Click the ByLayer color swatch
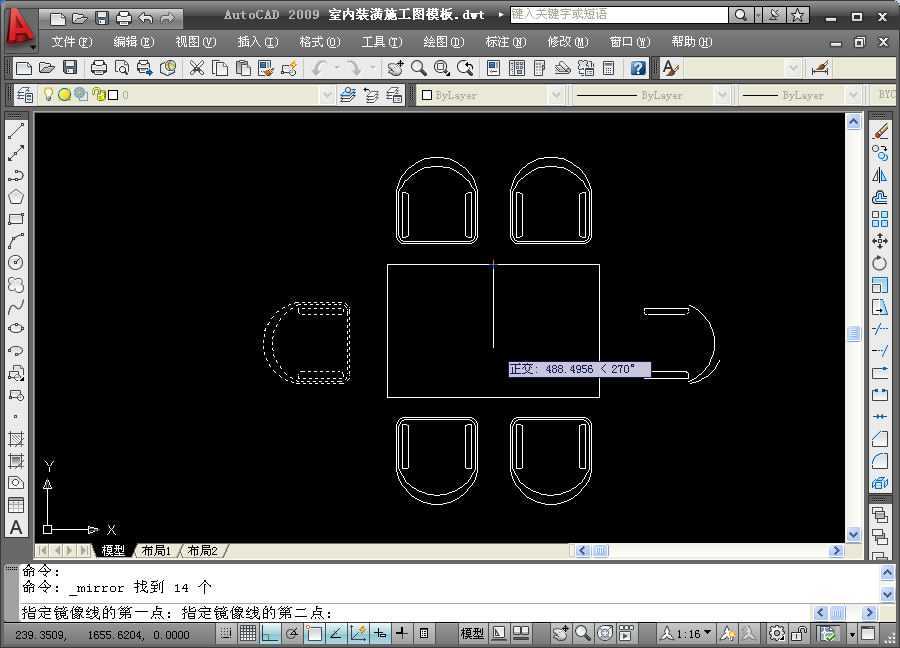Viewport: 900px width, 648px height. click(x=428, y=95)
